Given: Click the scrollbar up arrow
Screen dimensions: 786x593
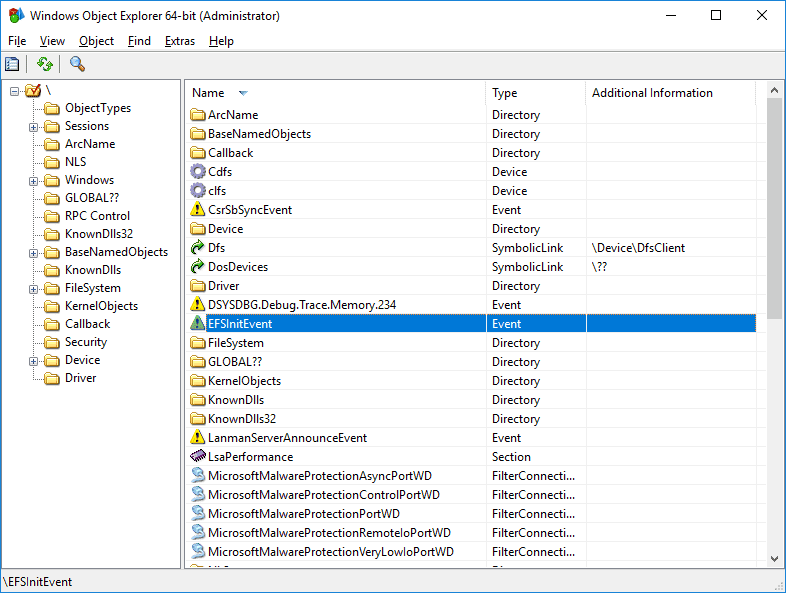Looking at the screenshot, I should 774,90.
